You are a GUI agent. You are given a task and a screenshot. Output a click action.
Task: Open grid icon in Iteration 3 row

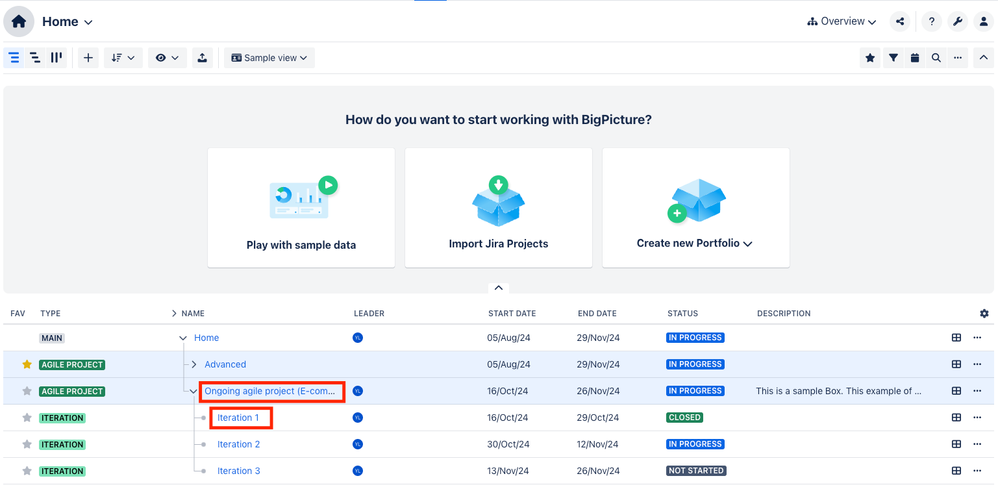click(956, 471)
